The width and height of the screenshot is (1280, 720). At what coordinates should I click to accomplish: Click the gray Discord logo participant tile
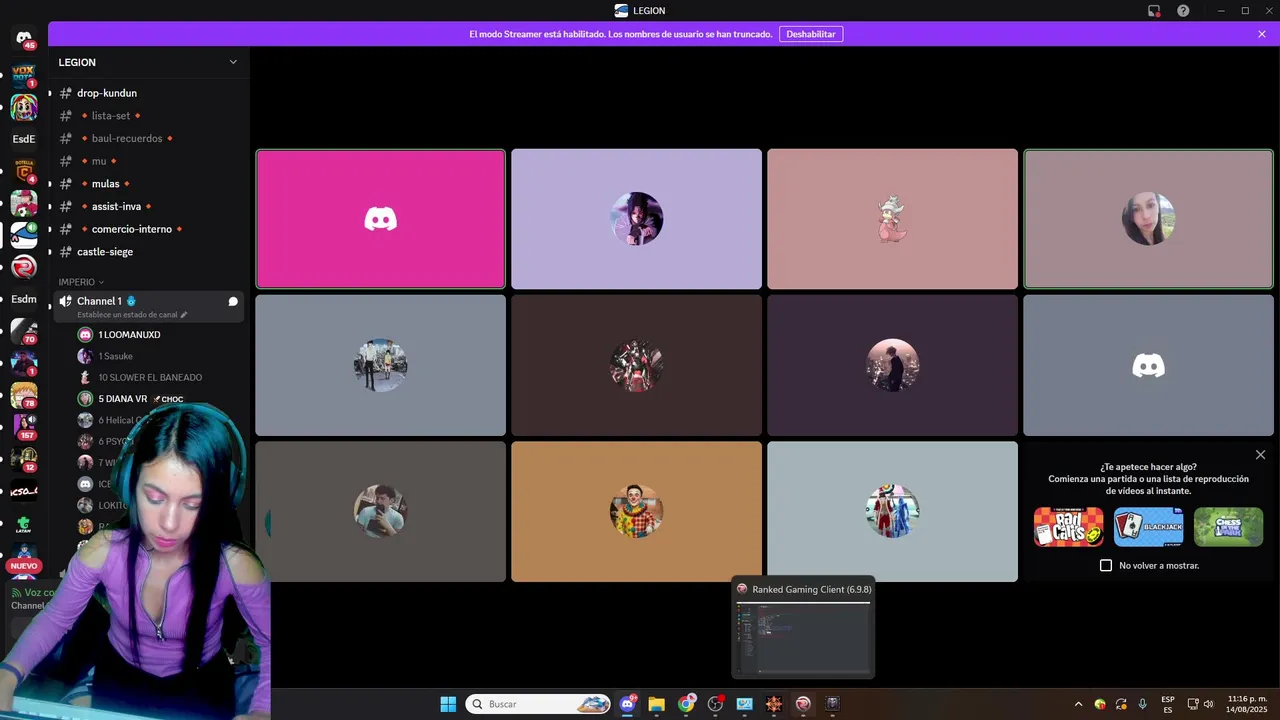[x=1148, y=365]
